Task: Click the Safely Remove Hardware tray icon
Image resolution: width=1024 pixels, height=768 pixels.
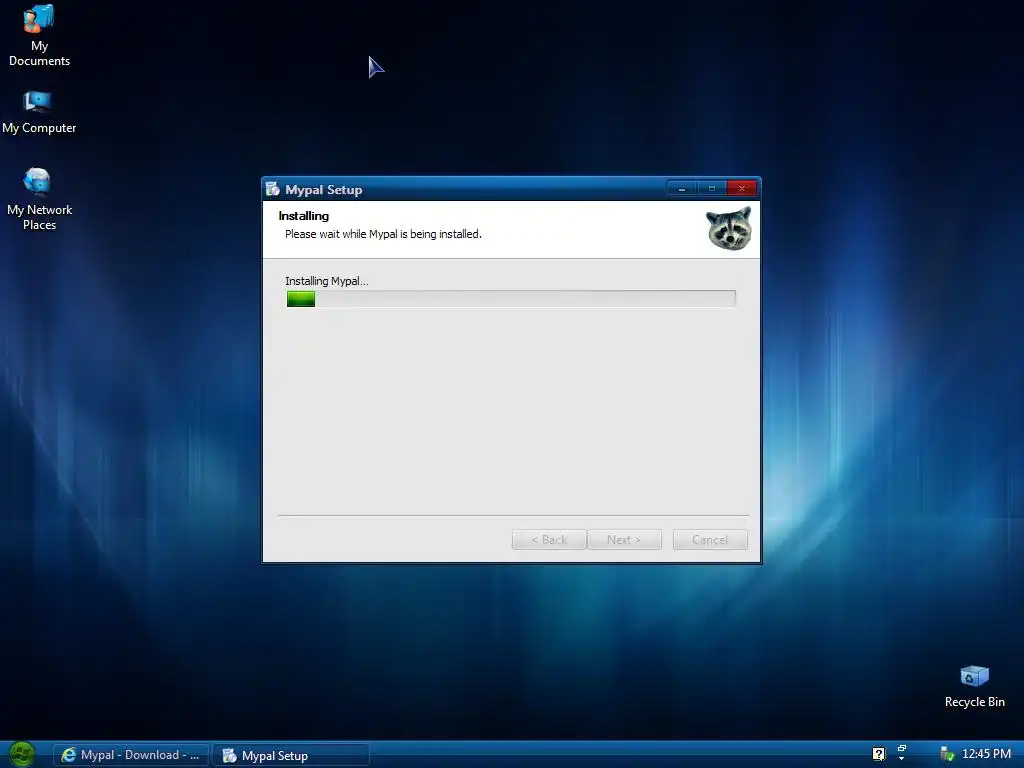Action: [x=947, y=754]
